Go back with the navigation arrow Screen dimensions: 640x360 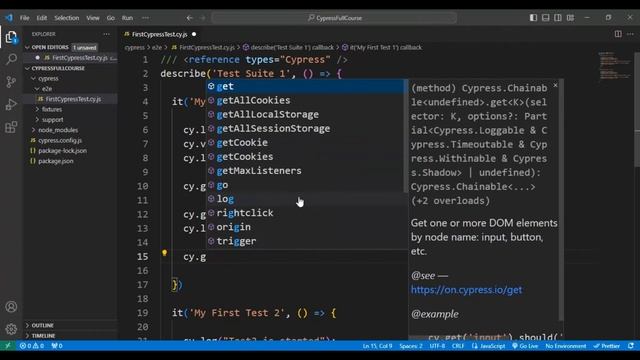(x=189, y=18)
